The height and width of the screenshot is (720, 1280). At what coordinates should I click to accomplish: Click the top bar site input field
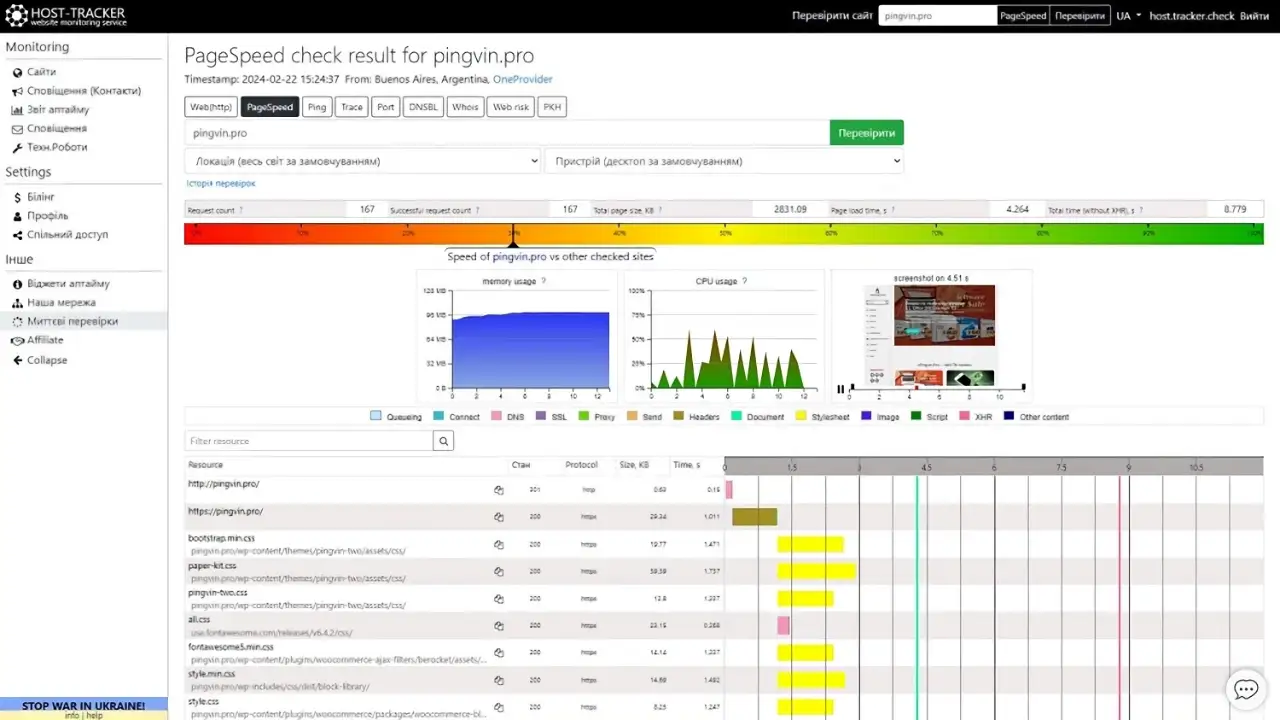click(937, 16)
